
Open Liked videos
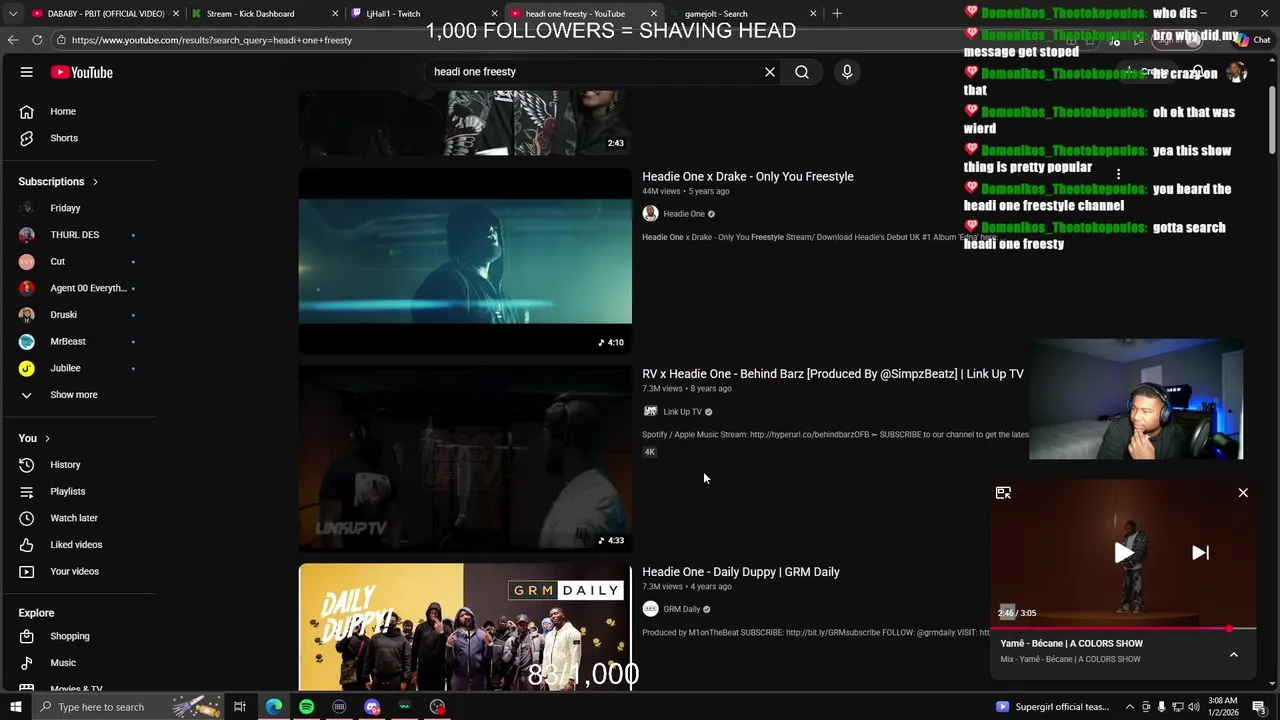(x=78, y=545)
